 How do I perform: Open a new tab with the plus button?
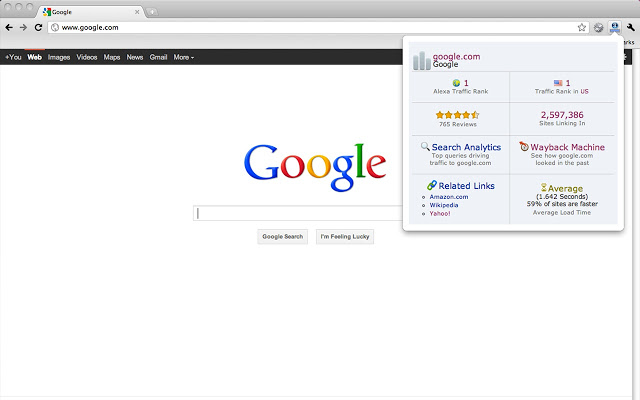[x=152, y=11]
